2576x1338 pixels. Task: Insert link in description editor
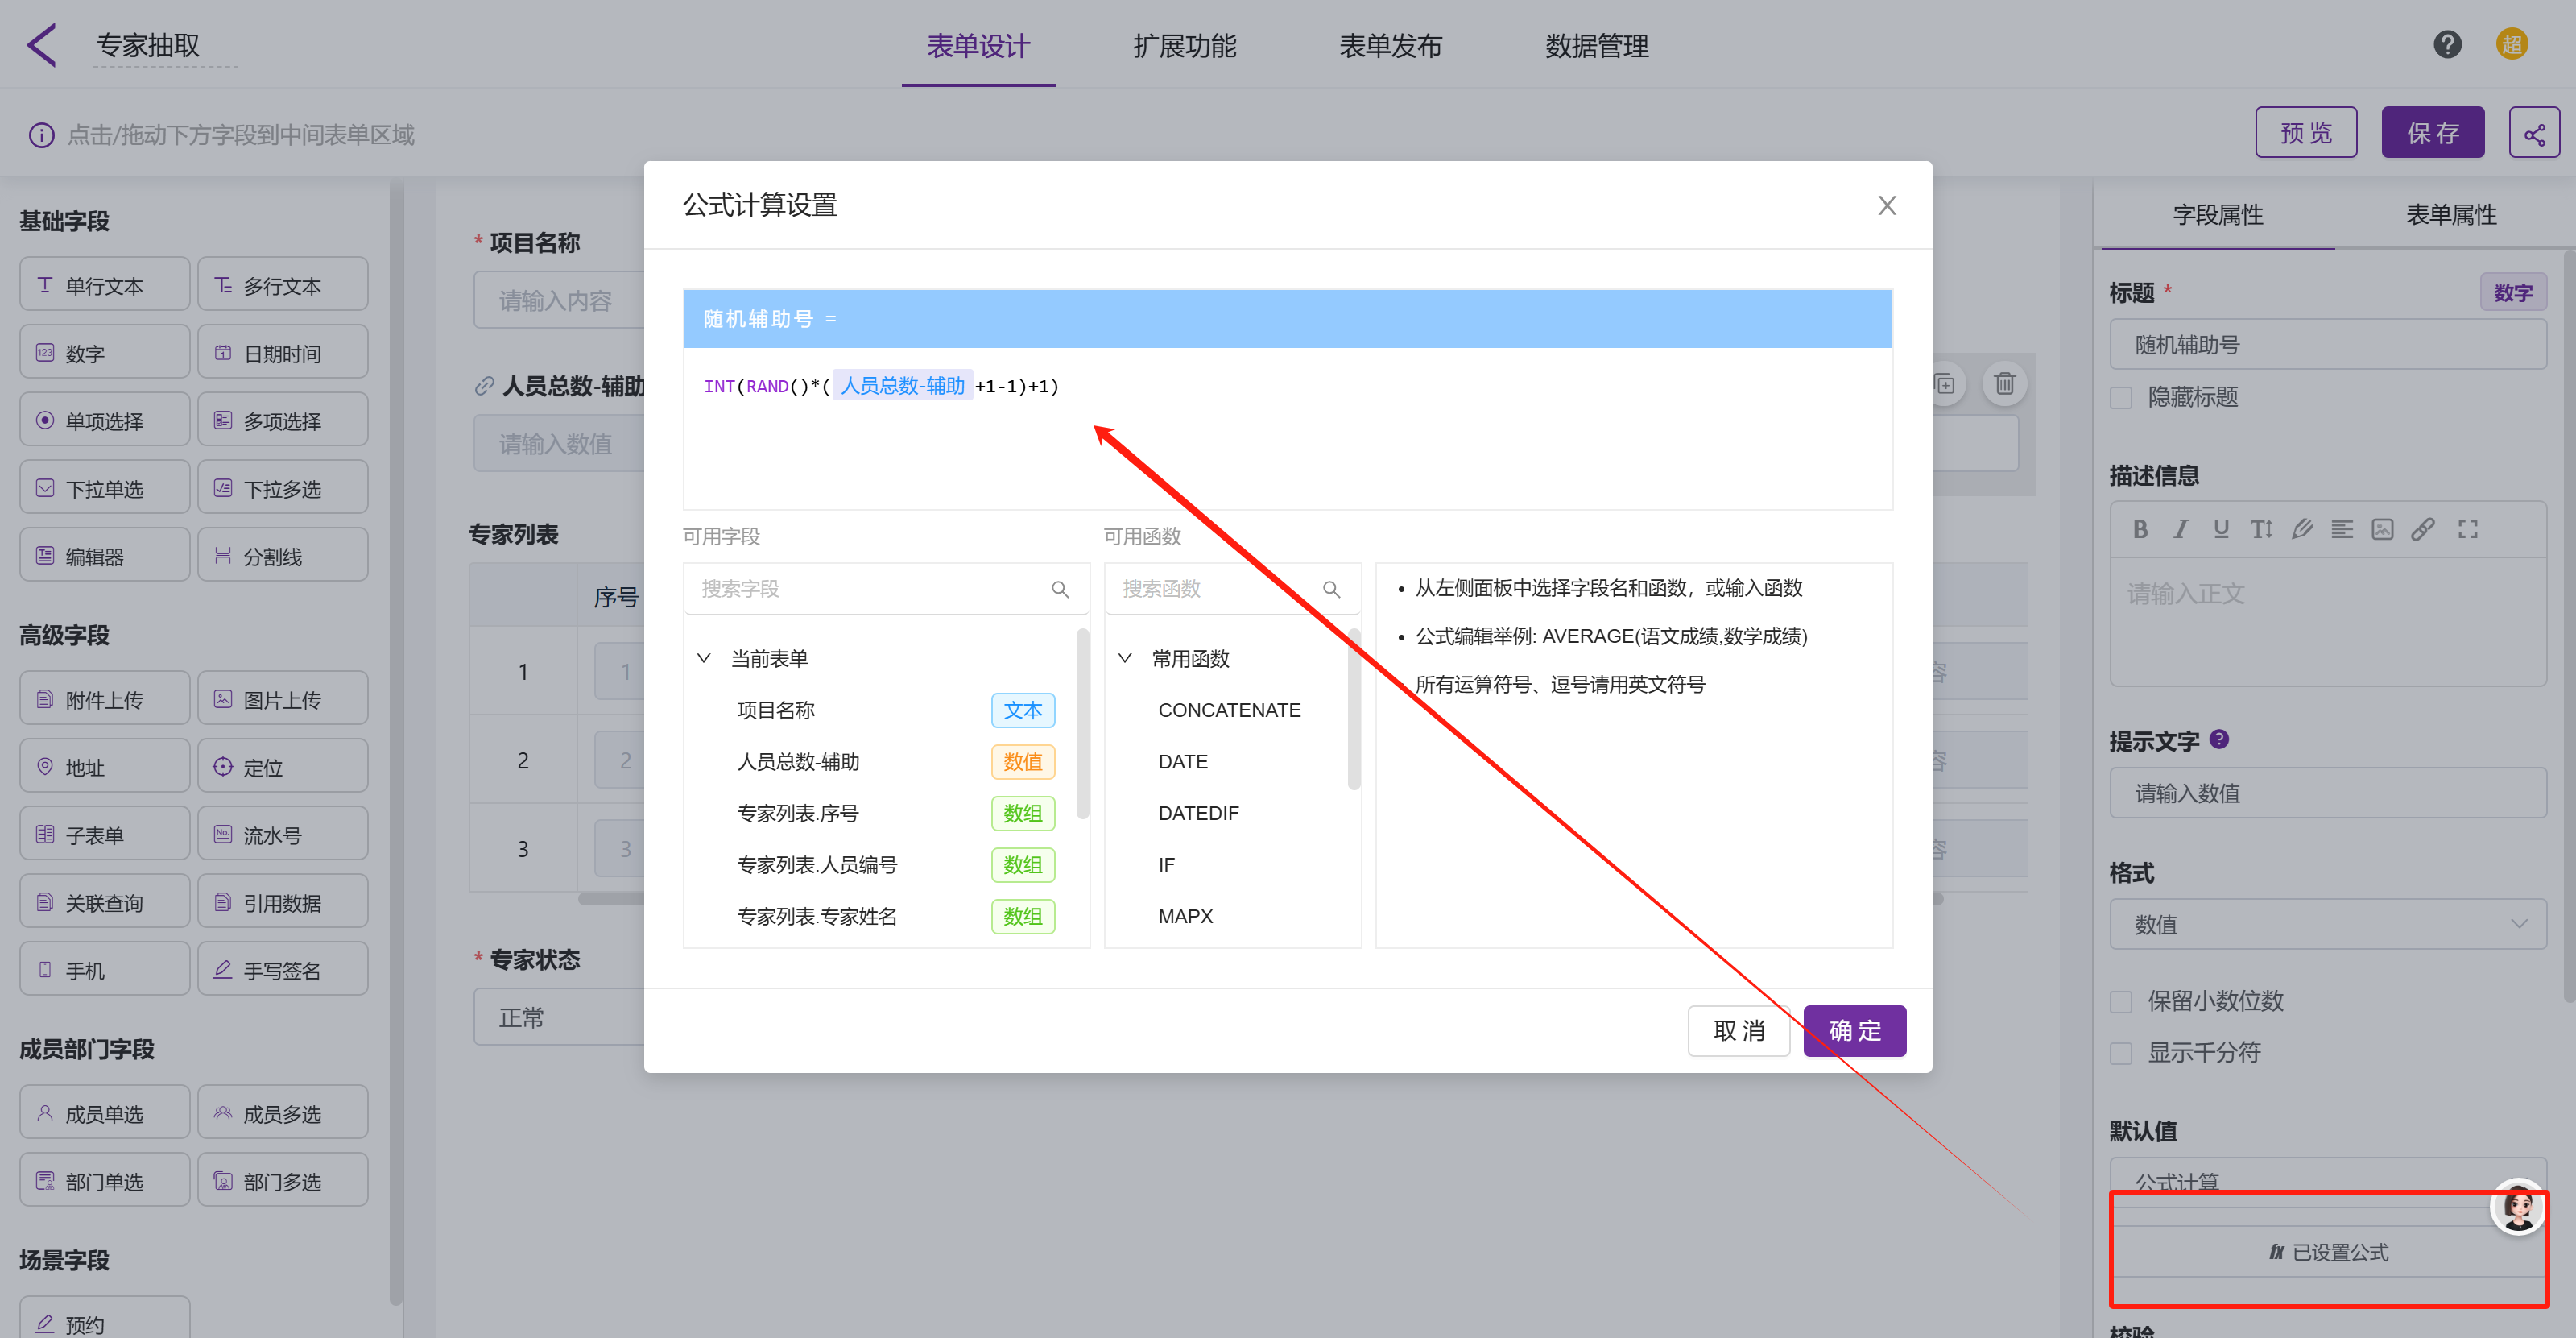click(2422, 529)
